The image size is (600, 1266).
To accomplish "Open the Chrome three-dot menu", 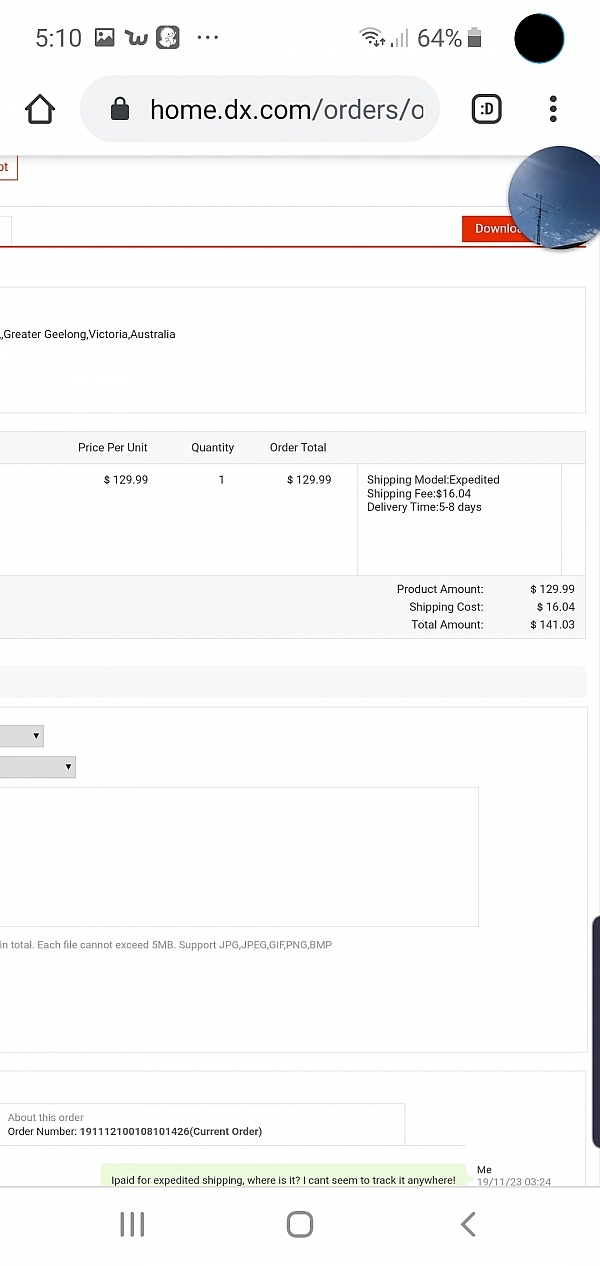I will (x=553, y=109).
